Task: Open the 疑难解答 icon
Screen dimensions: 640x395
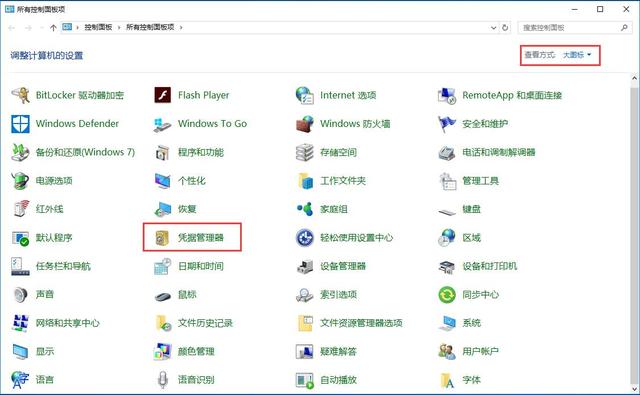Action: point(304,351)
